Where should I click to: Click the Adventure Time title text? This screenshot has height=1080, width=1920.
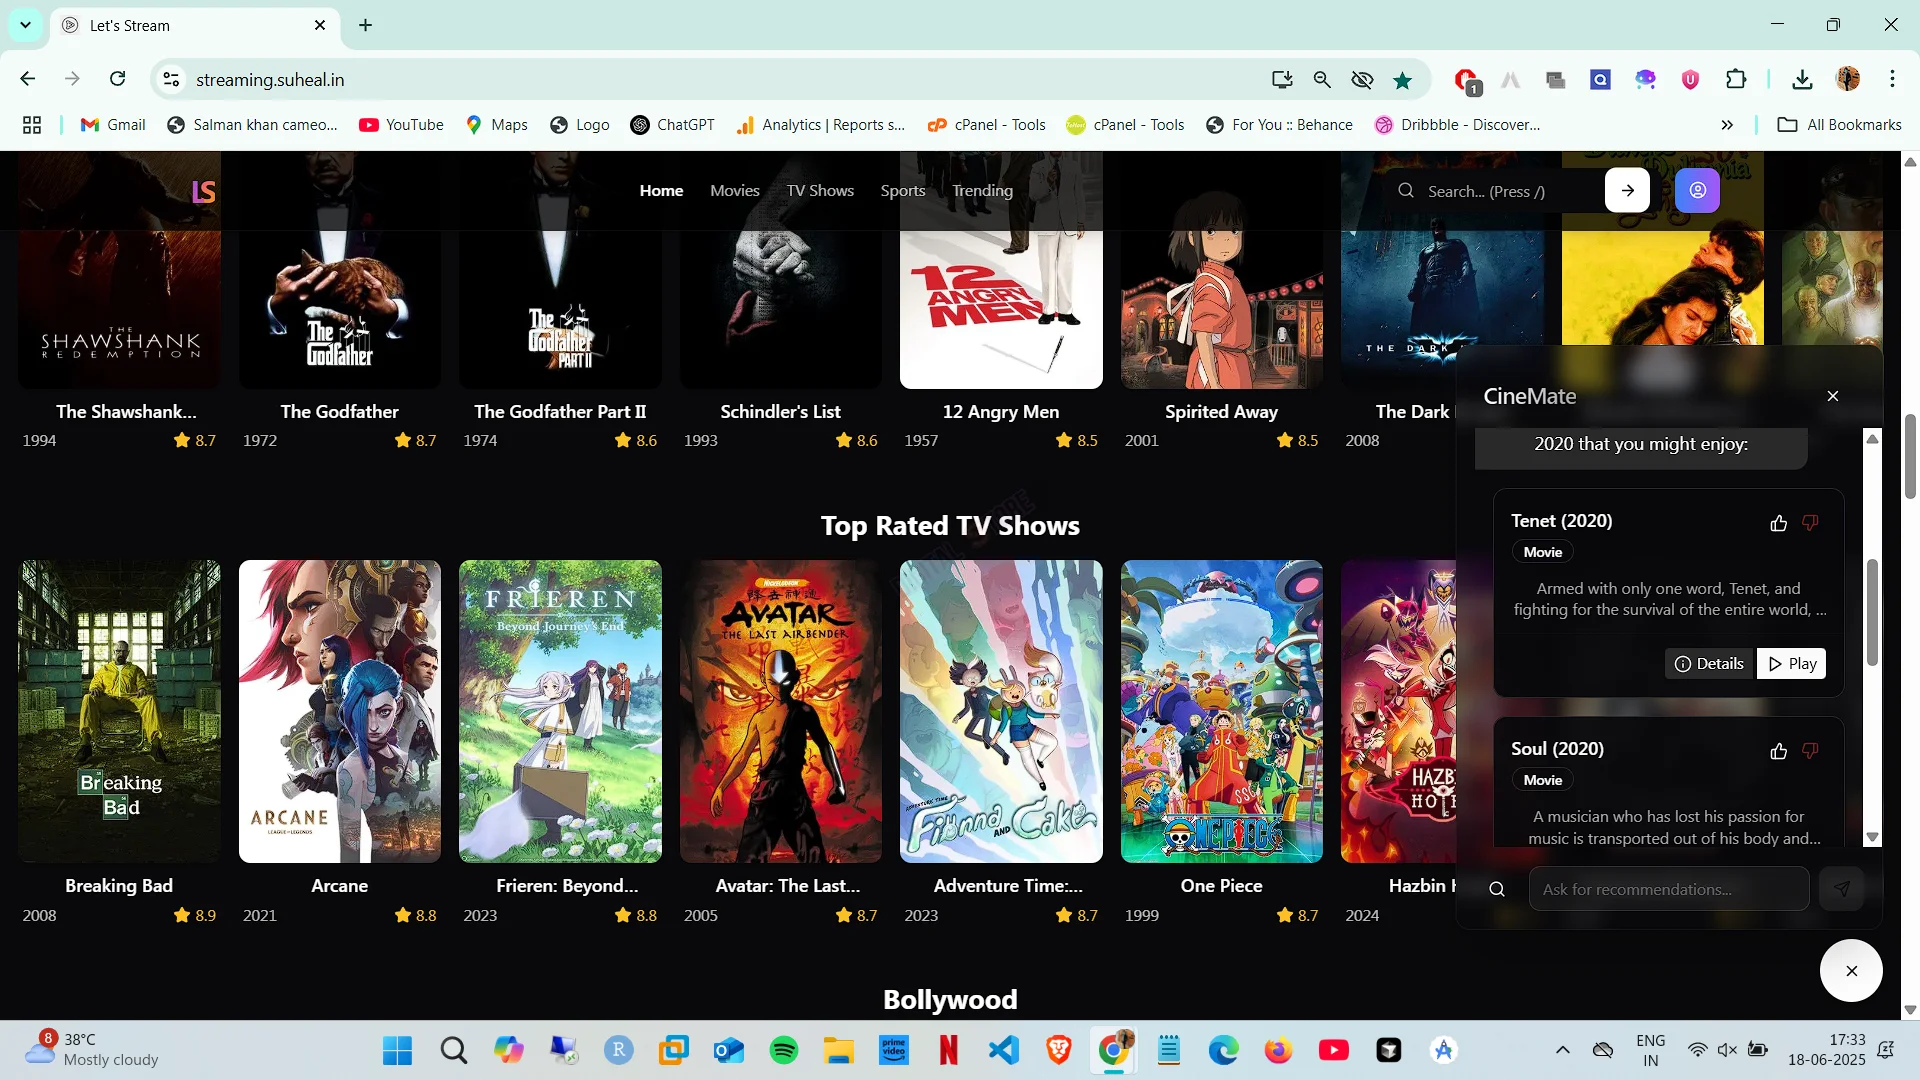pos(1008,885)
